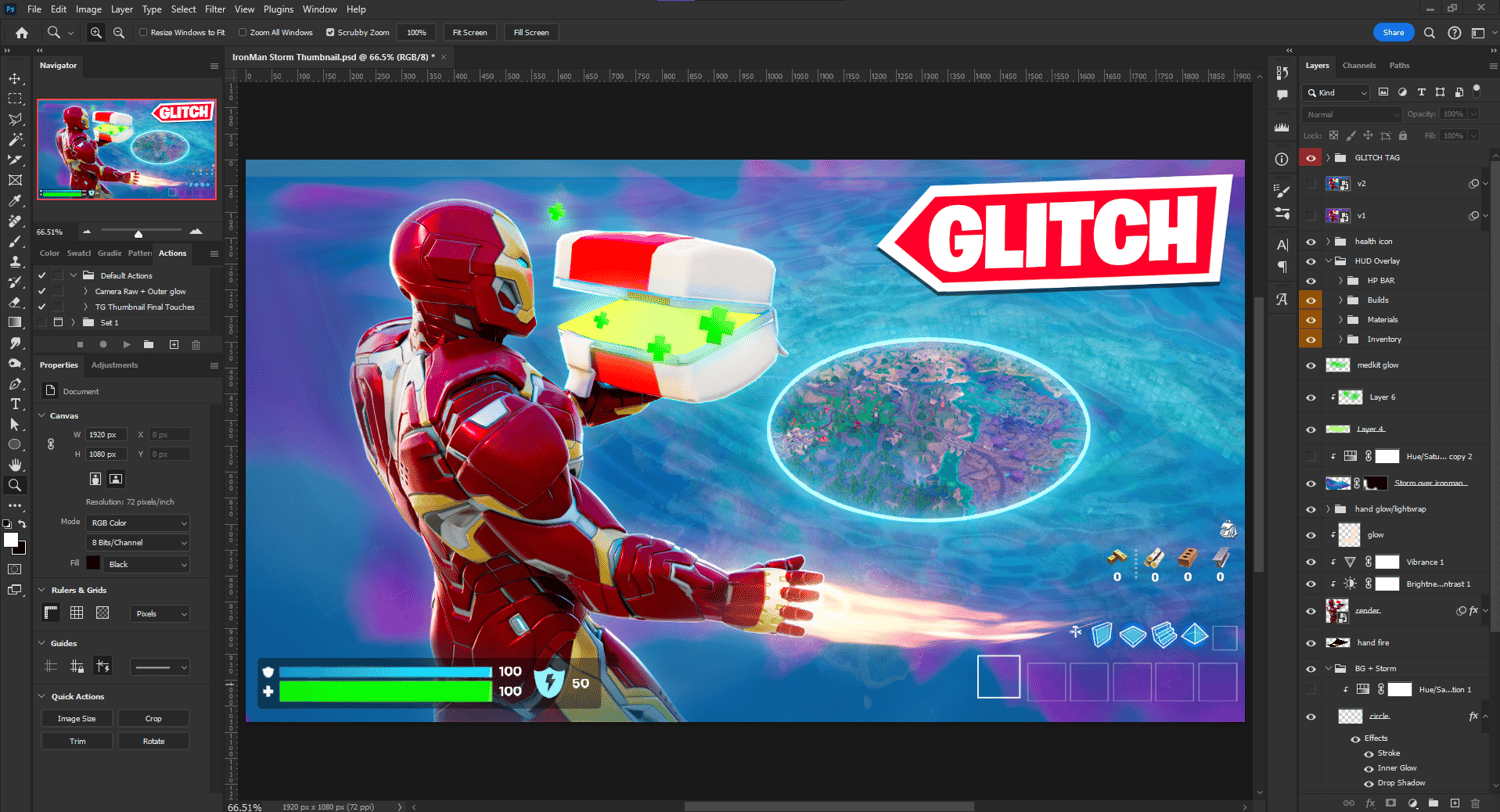Select the Rectangular Marquee tool

pos(15,99)
